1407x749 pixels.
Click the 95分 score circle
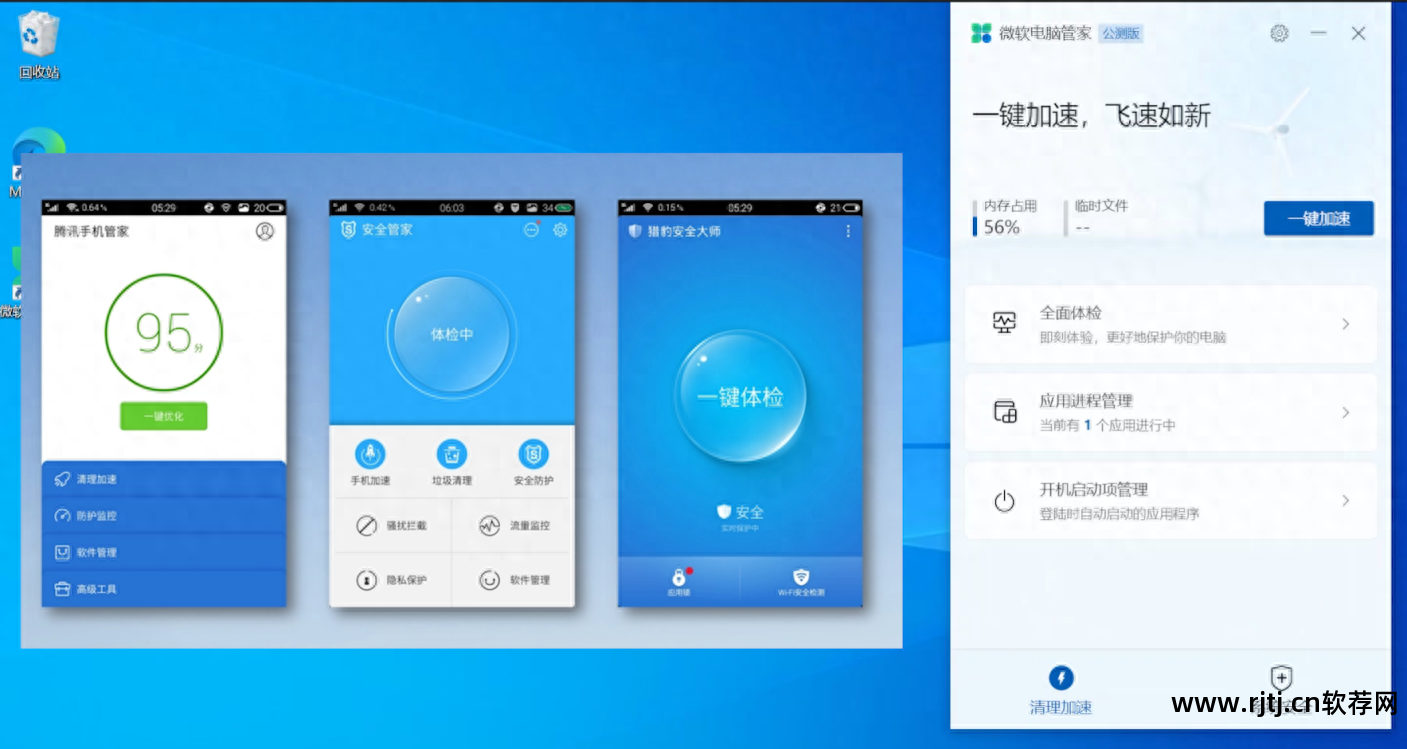coord(164,332)
